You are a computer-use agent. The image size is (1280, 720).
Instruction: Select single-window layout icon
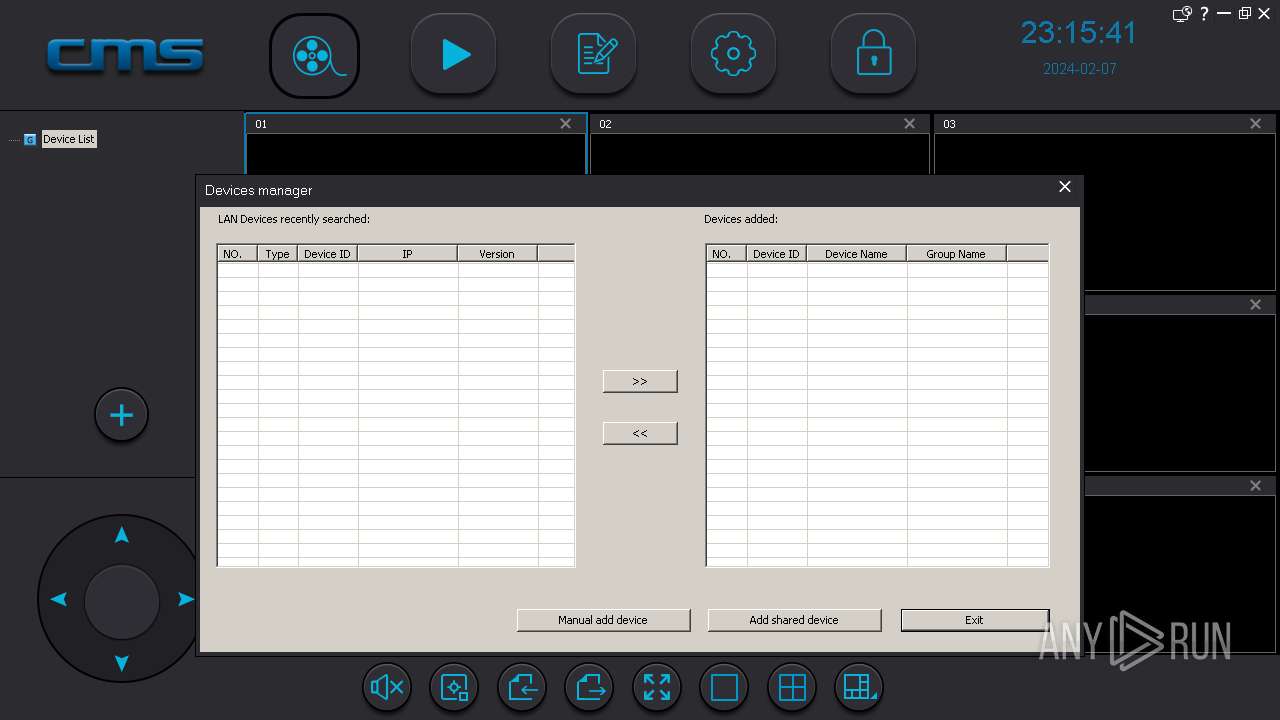pyautogui.click(x=725, y=688)
